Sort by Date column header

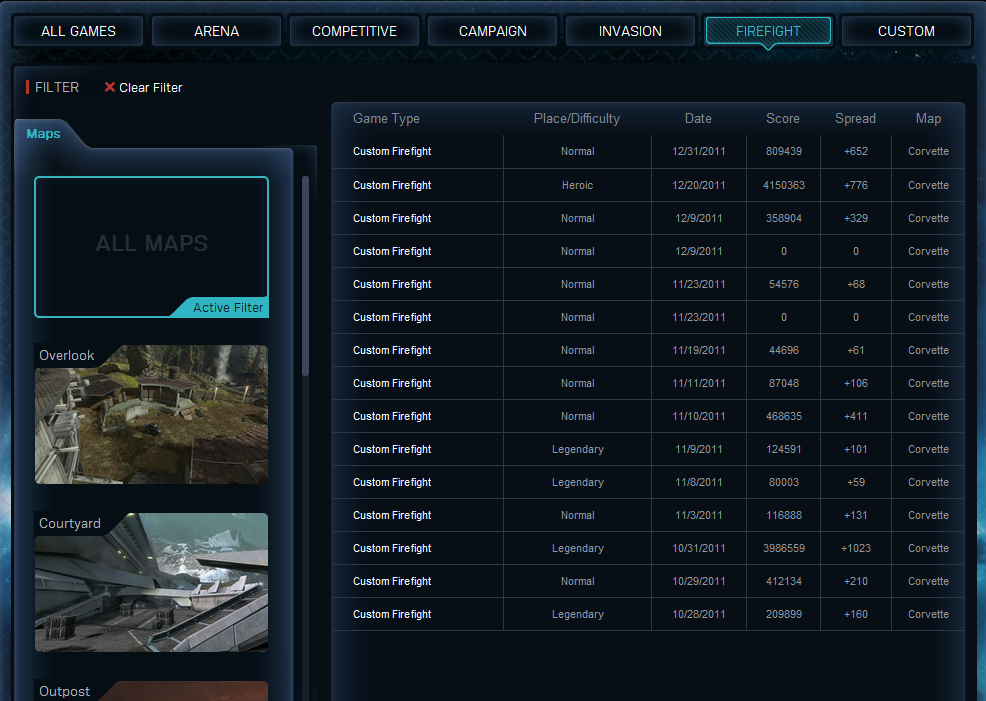pyautogui.click(x=698, y=119)
